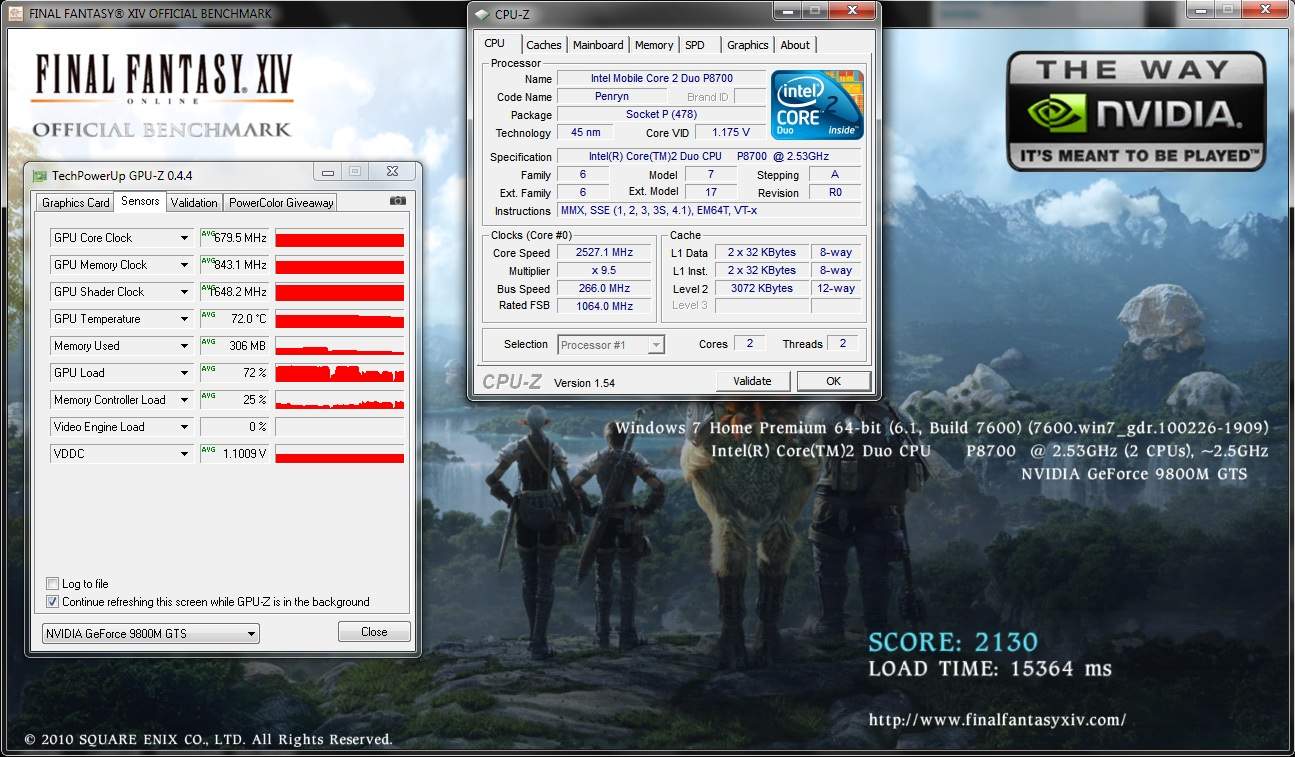The image size is (1295, 757).
Task: Open the About tab in CPU-Z
Action: point(795,45)
